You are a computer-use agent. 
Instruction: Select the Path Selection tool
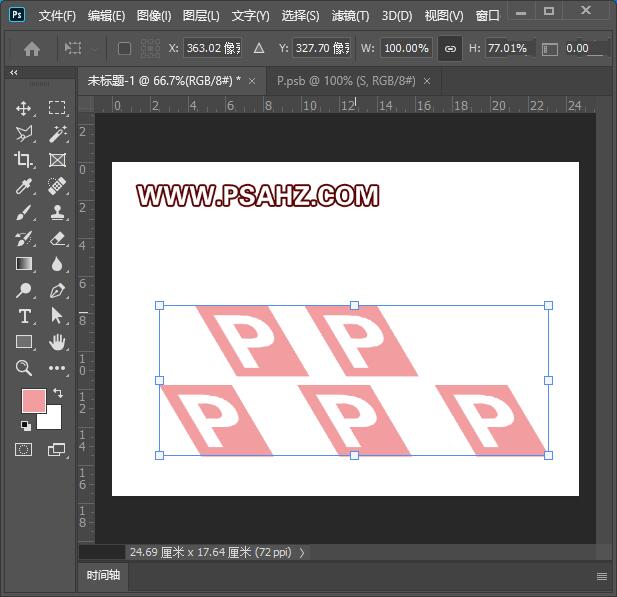[x=57, y=316]
